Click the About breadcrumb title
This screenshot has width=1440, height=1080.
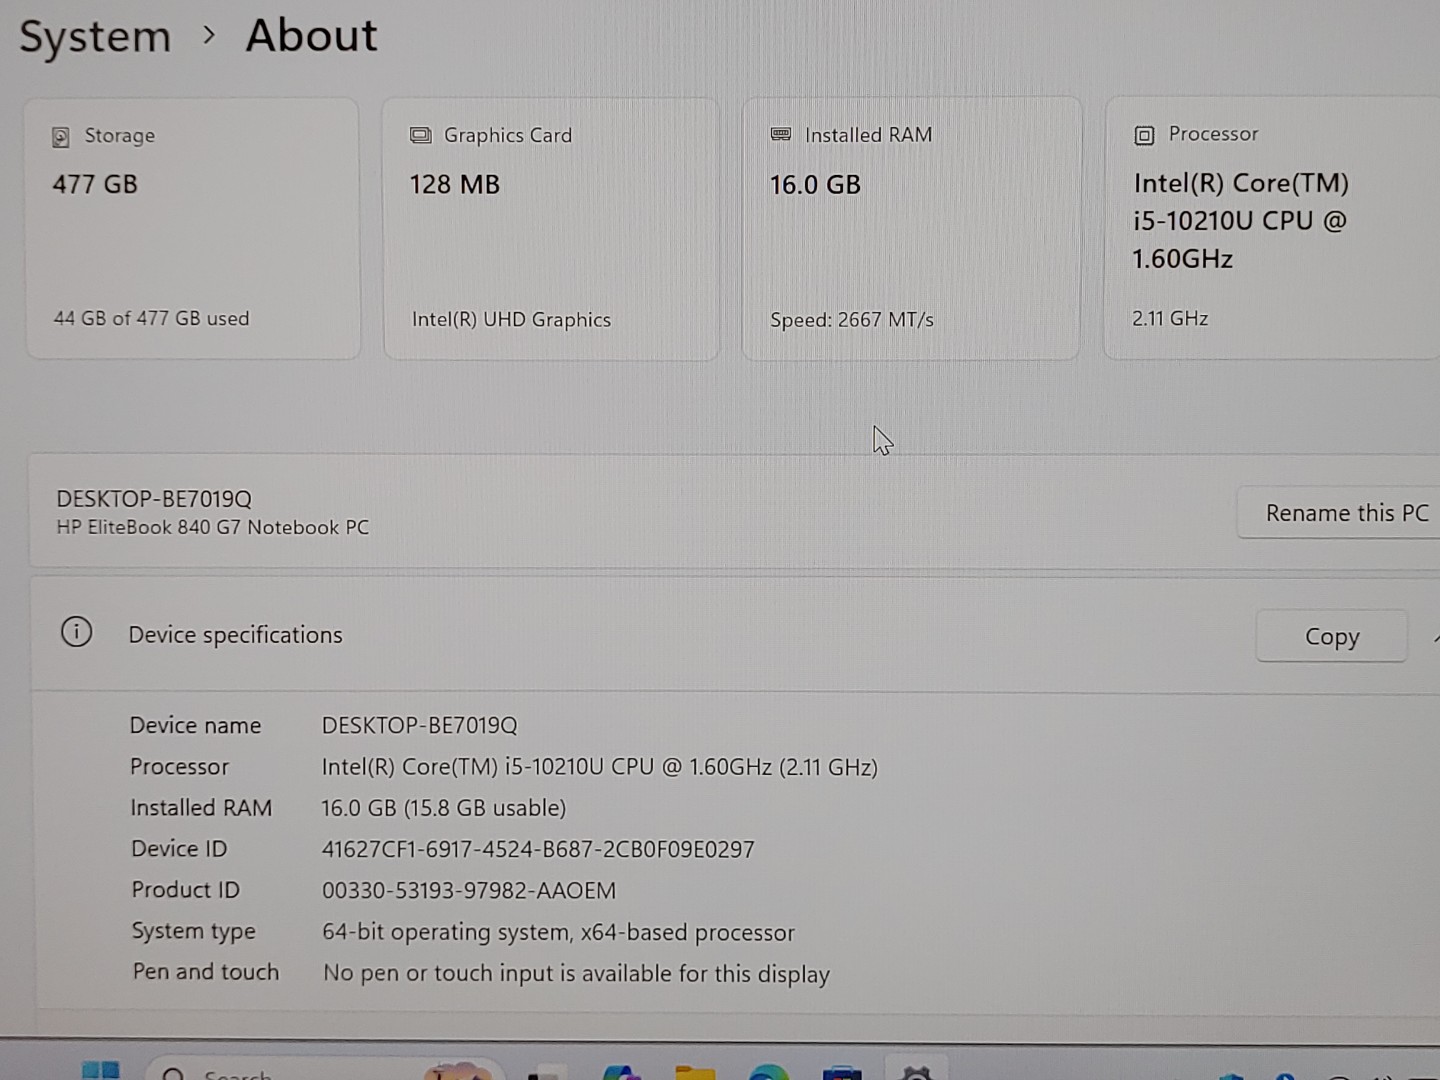point(311,36)
